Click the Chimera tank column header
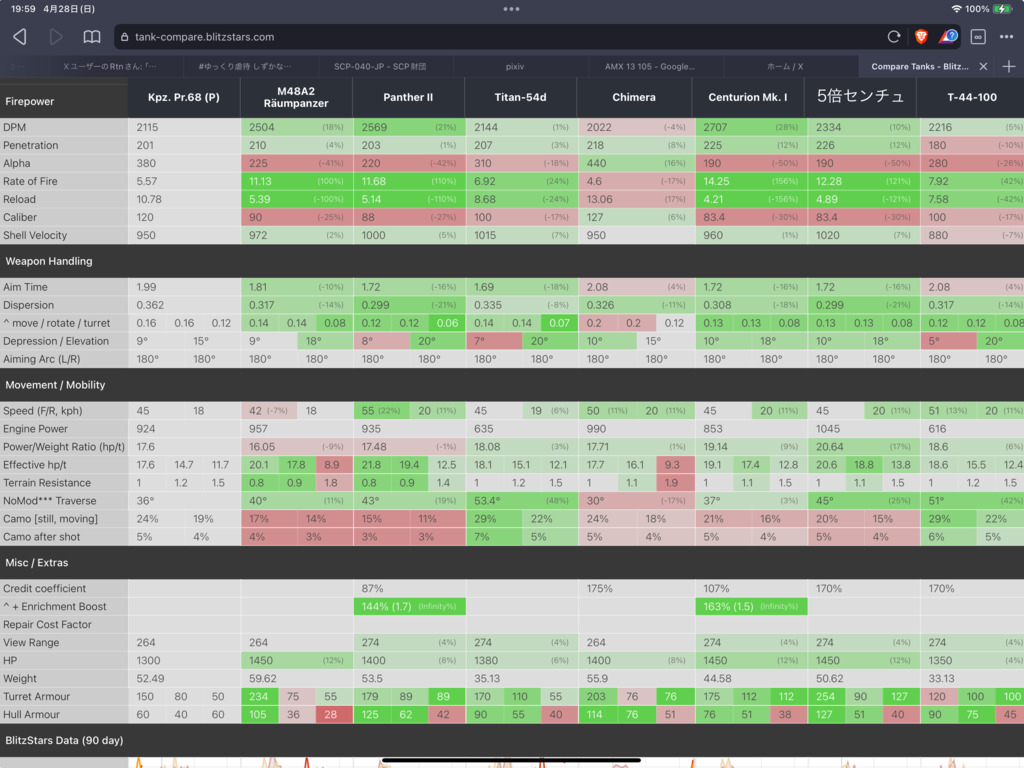Image resolution: width=1024 pixels, height=768 pixels. pyautogui.click(x=634, y=97)
